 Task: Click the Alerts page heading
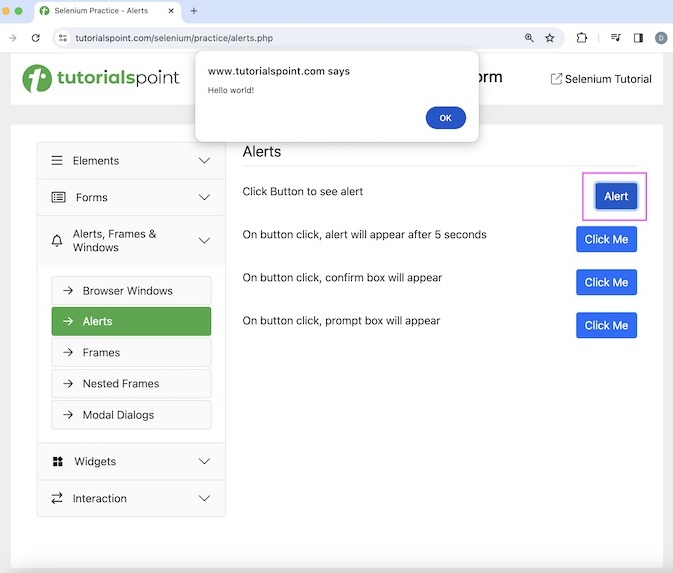[x=261, y=152]
